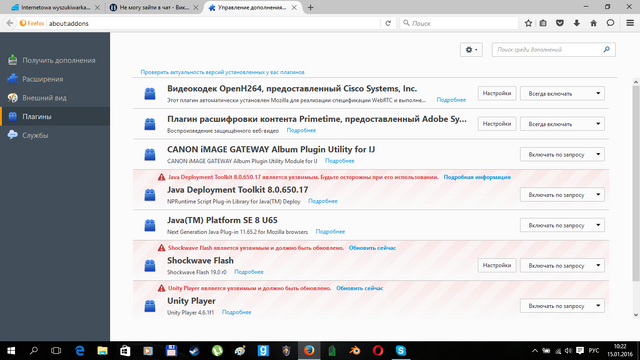Launch Microsoft Edge from the taskbar
The width and height of the screenshot is (640, 360).
(80, 351)
